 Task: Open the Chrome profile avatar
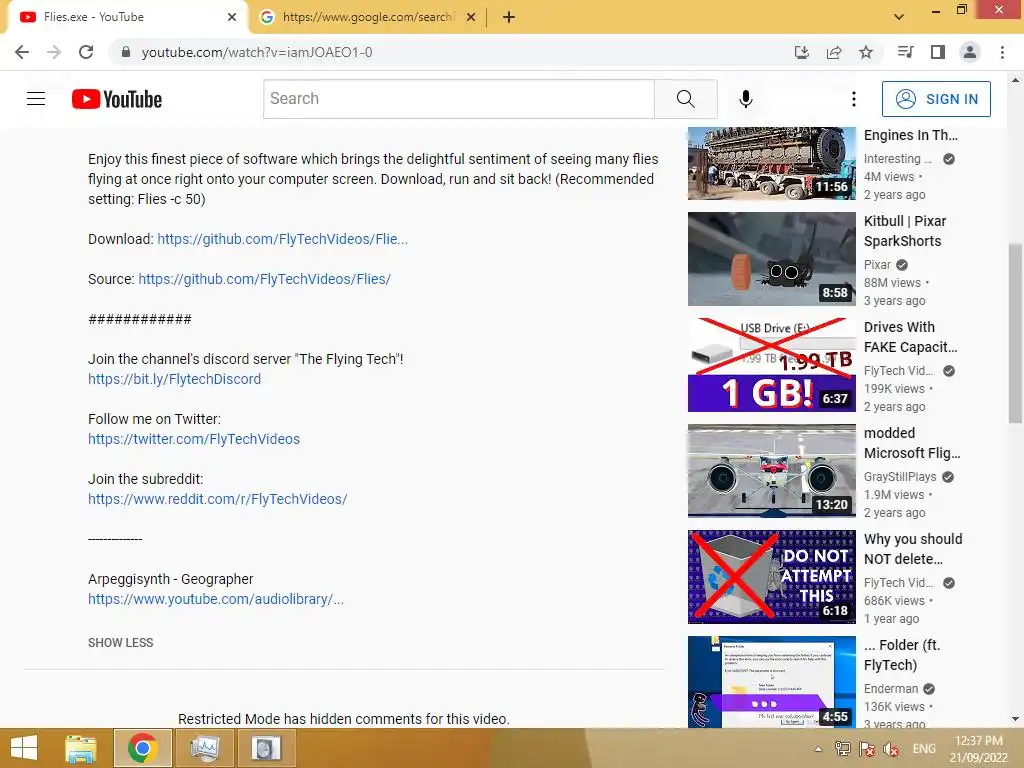(x=970, y=52)
